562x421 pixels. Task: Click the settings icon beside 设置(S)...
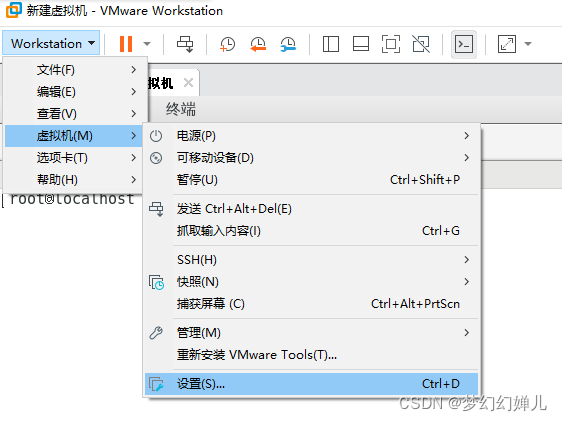[x=156, y=384]
